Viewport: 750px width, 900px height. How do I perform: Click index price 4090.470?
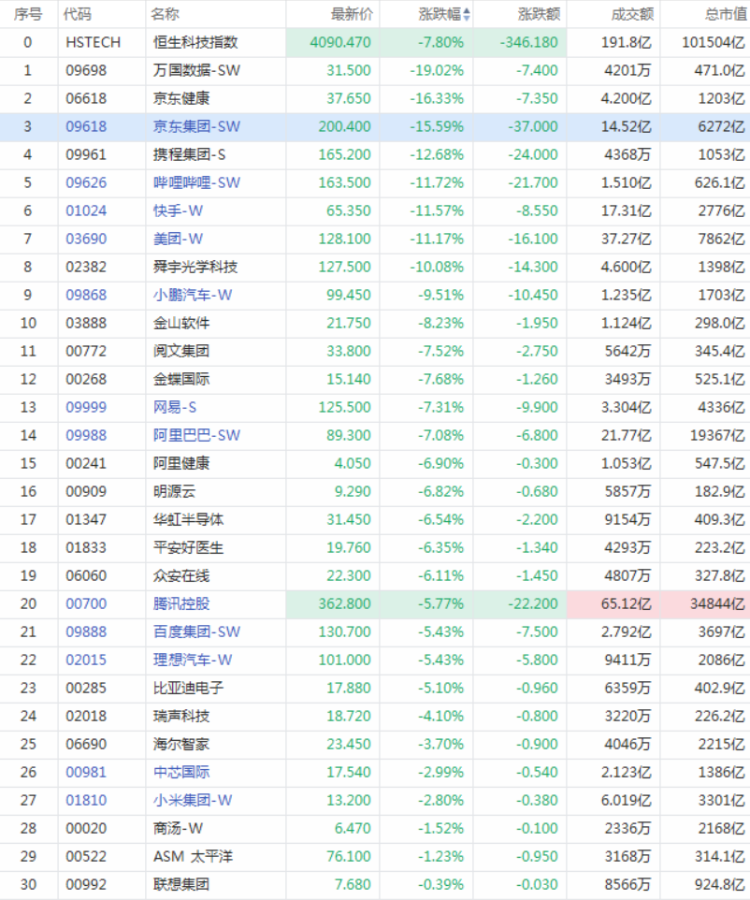(x=340, y=42)
